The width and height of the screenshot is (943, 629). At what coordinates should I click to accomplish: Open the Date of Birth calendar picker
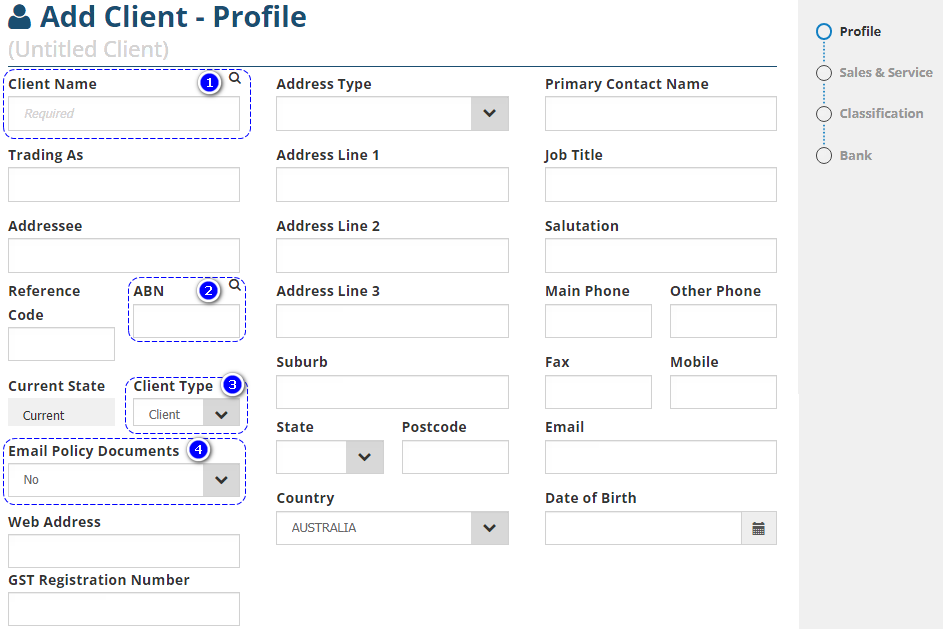point(758,528)
